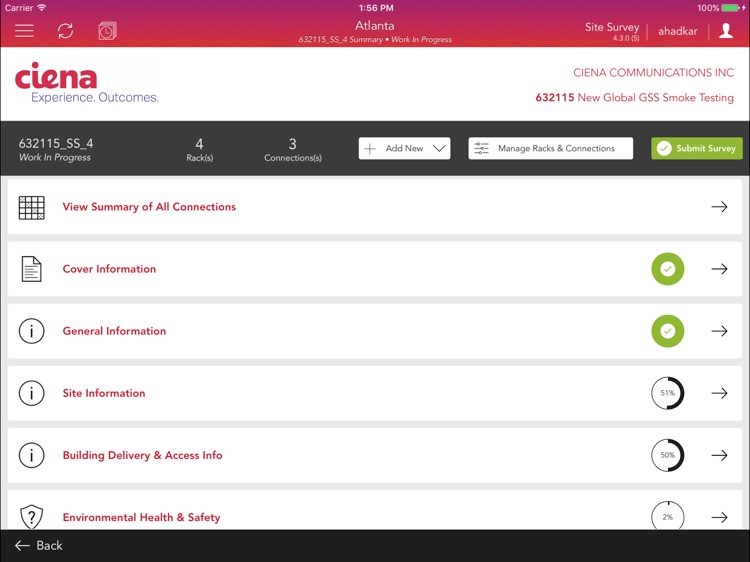Click Site Survey version label
750x562 pixels.
pyautogui.click(x=612, y=31)
